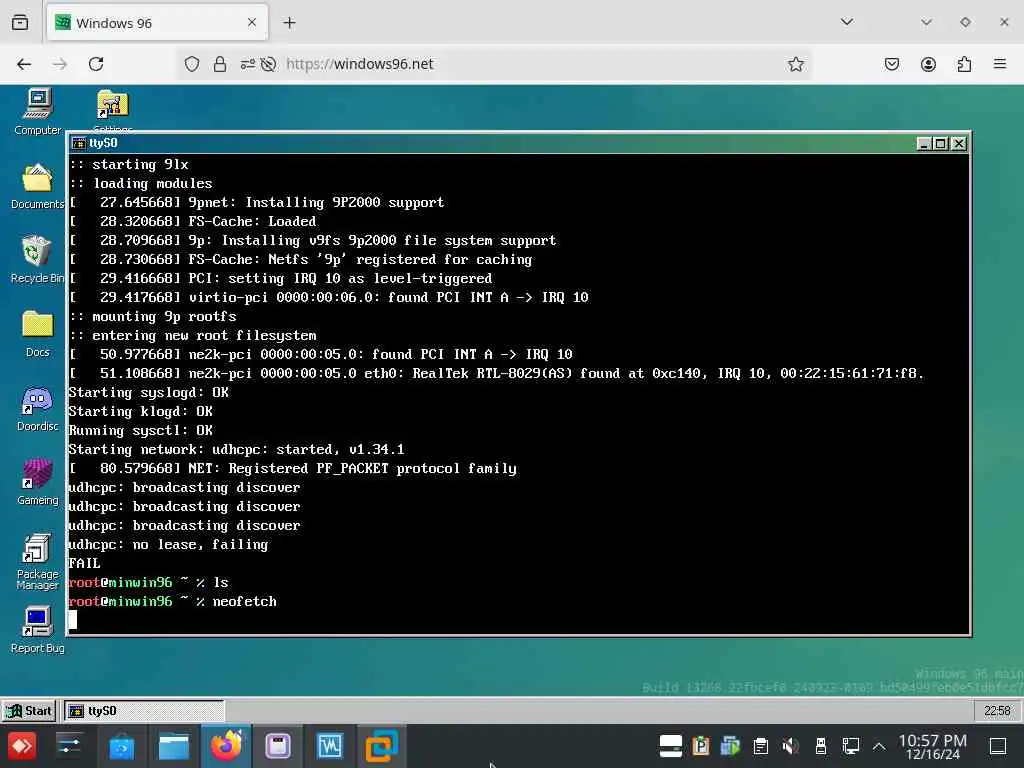The image size is (1024, 768).
Task: Expand hidden system tray icons
Action: 879,746
